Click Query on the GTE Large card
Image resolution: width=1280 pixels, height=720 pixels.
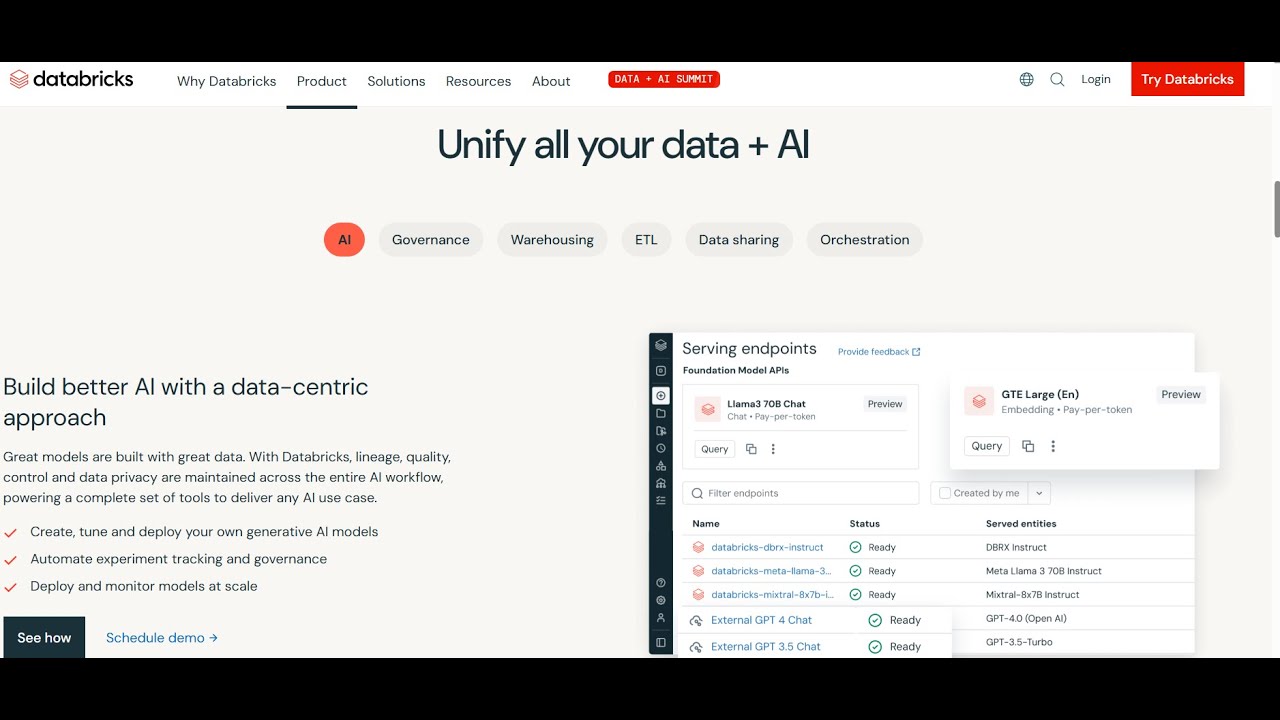[987, 446]
